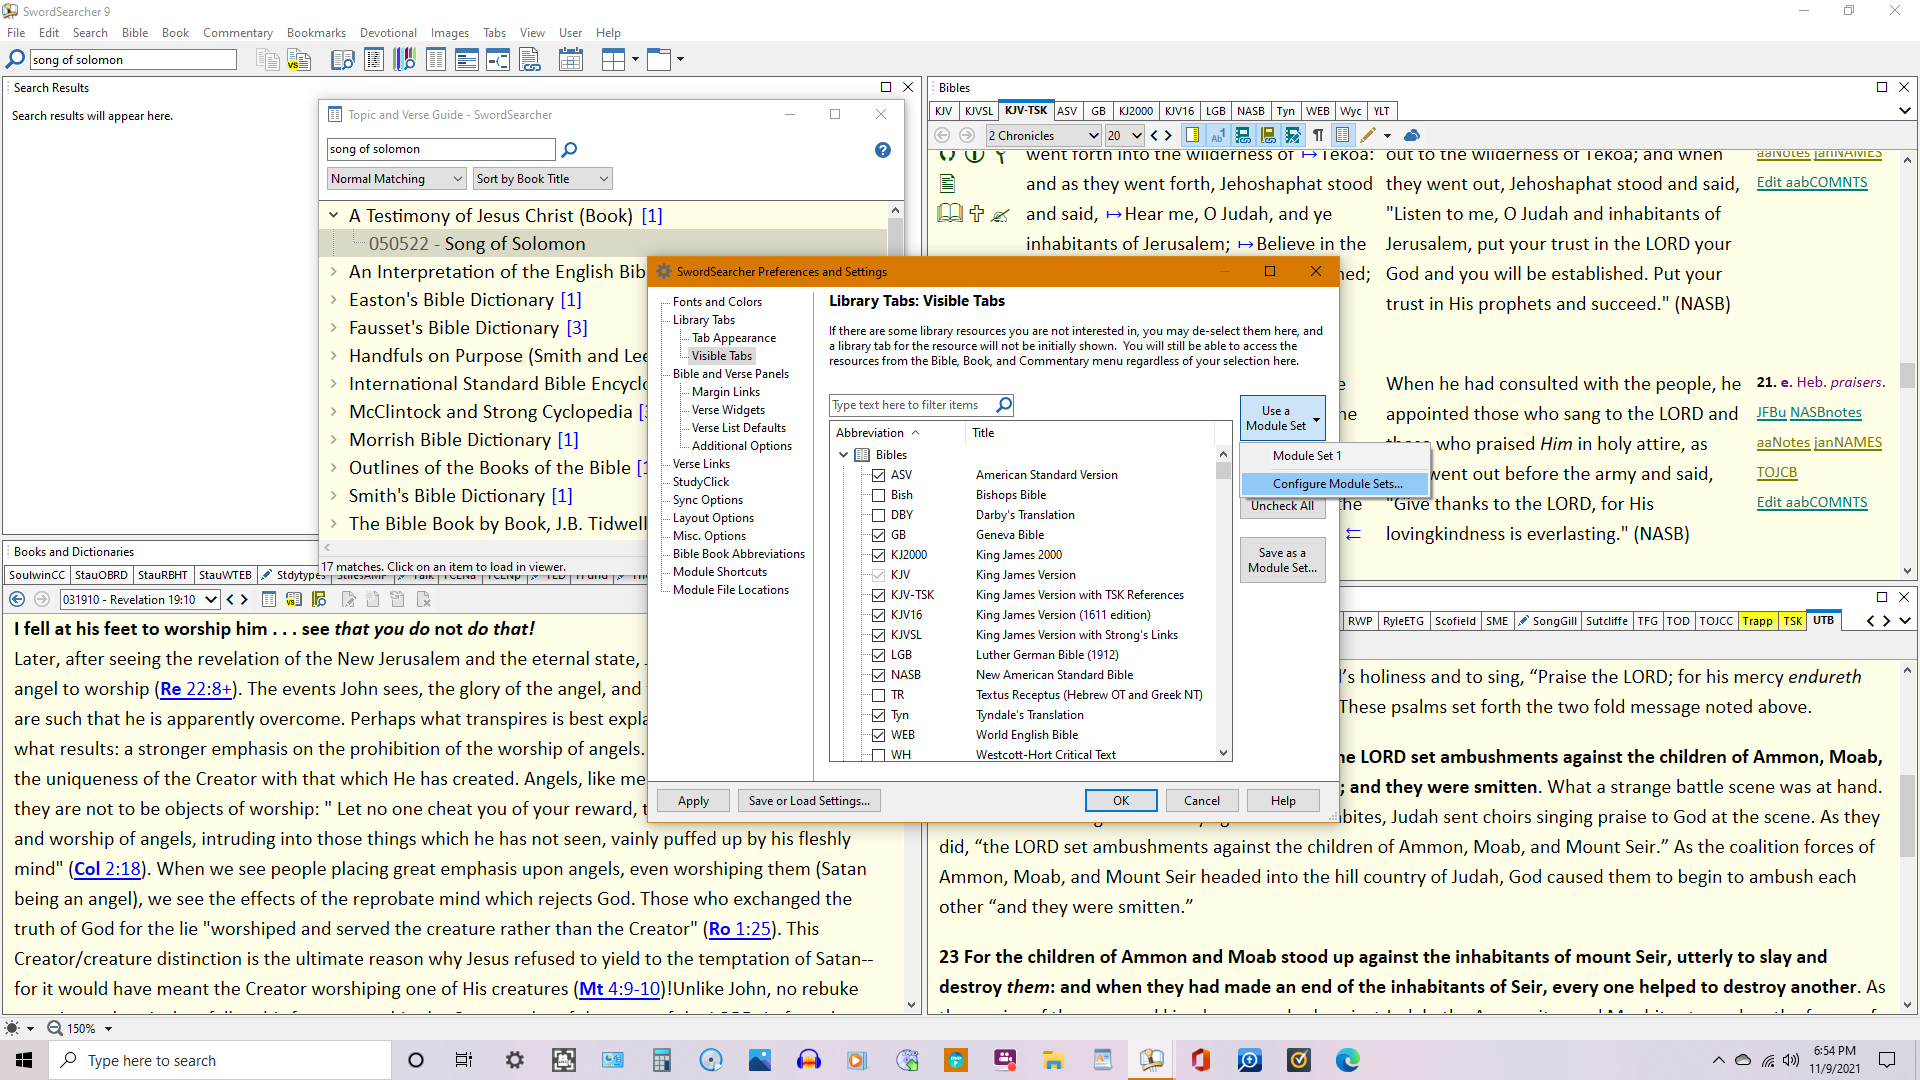Collapse the Bibles group in module list
The width and height of the screenshot is (1920, 1080).
[844, 455]
